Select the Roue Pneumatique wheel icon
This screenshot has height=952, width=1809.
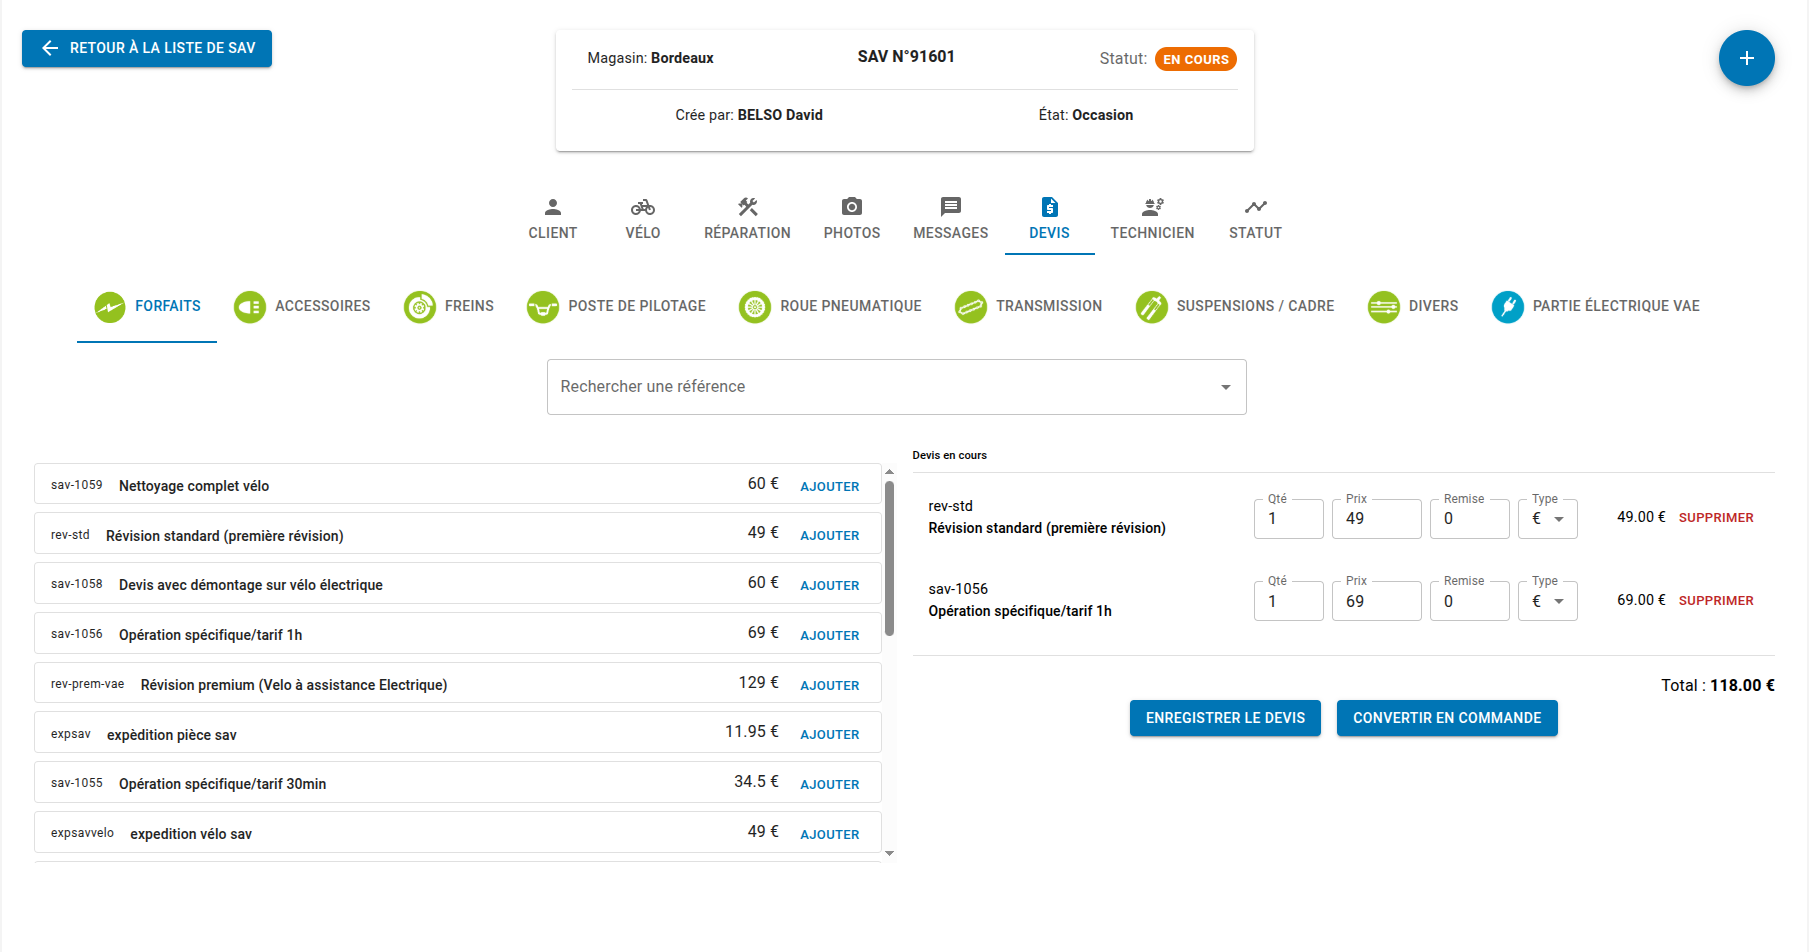coord(754,307)
